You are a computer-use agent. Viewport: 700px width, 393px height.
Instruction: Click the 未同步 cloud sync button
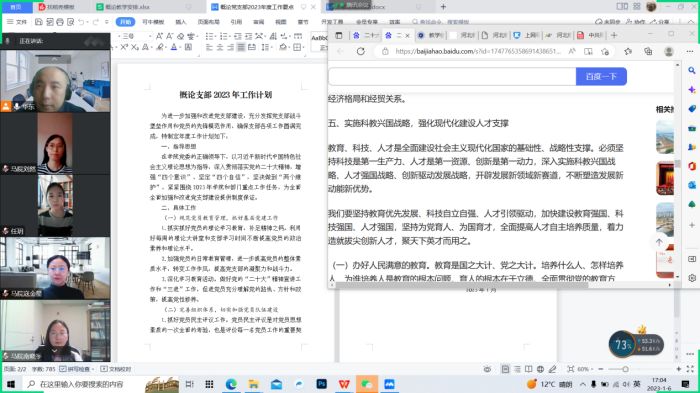608,22
